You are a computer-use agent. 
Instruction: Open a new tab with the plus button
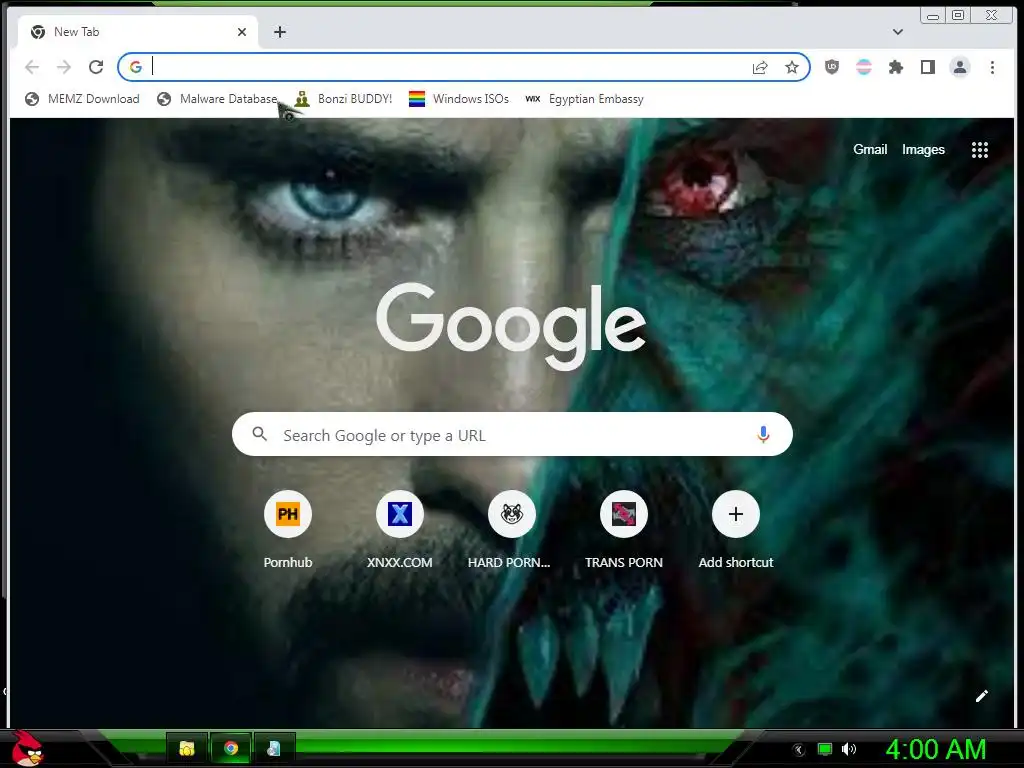point(280,32)
